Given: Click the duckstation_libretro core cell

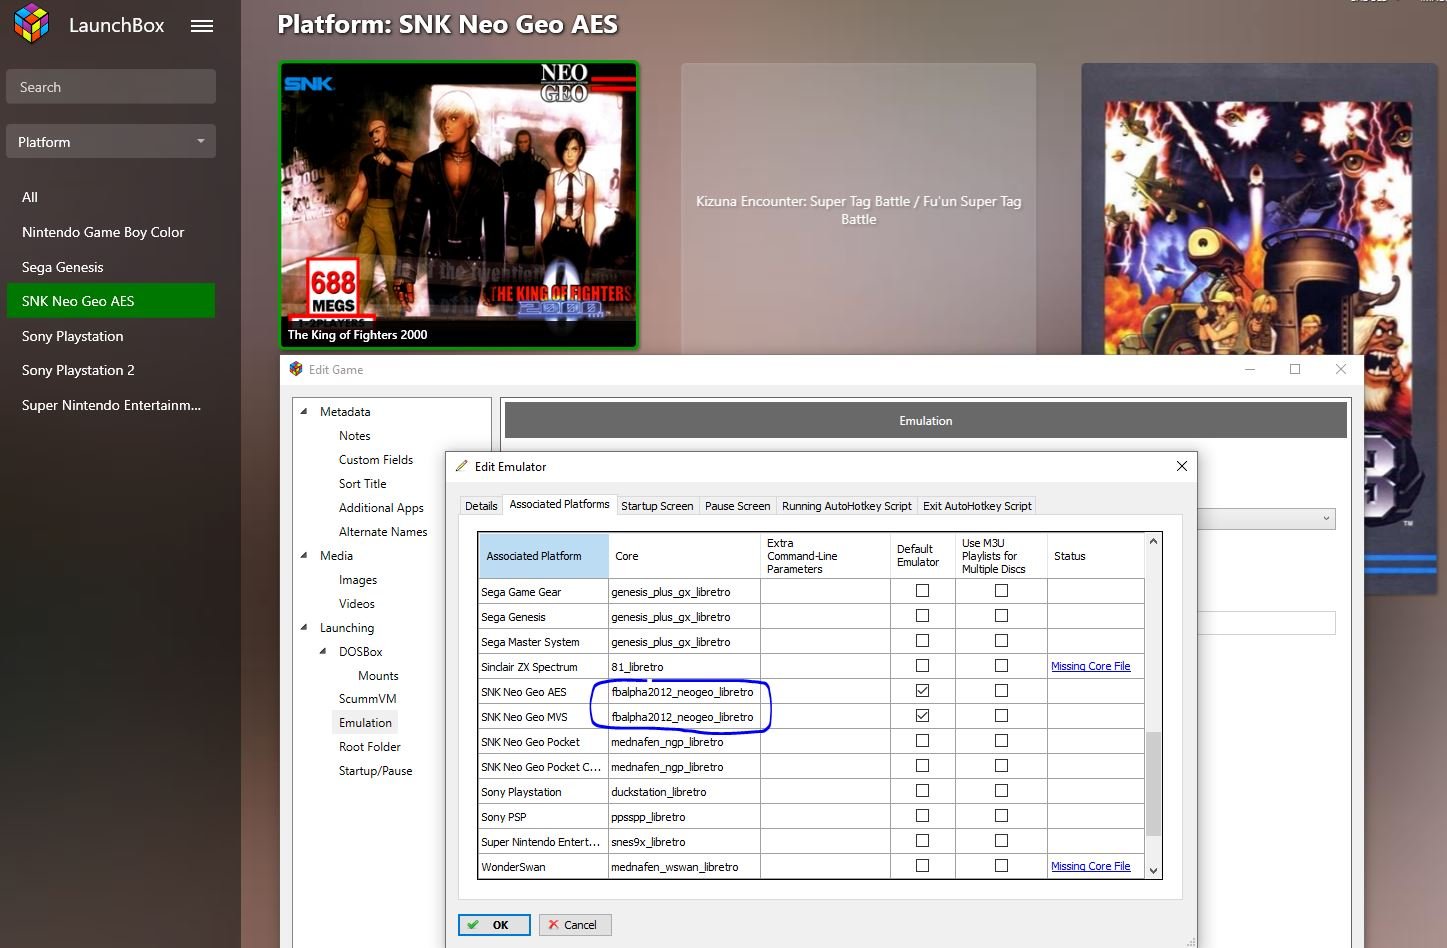Looking at the screenshot, I should click(x=684, y=791).
